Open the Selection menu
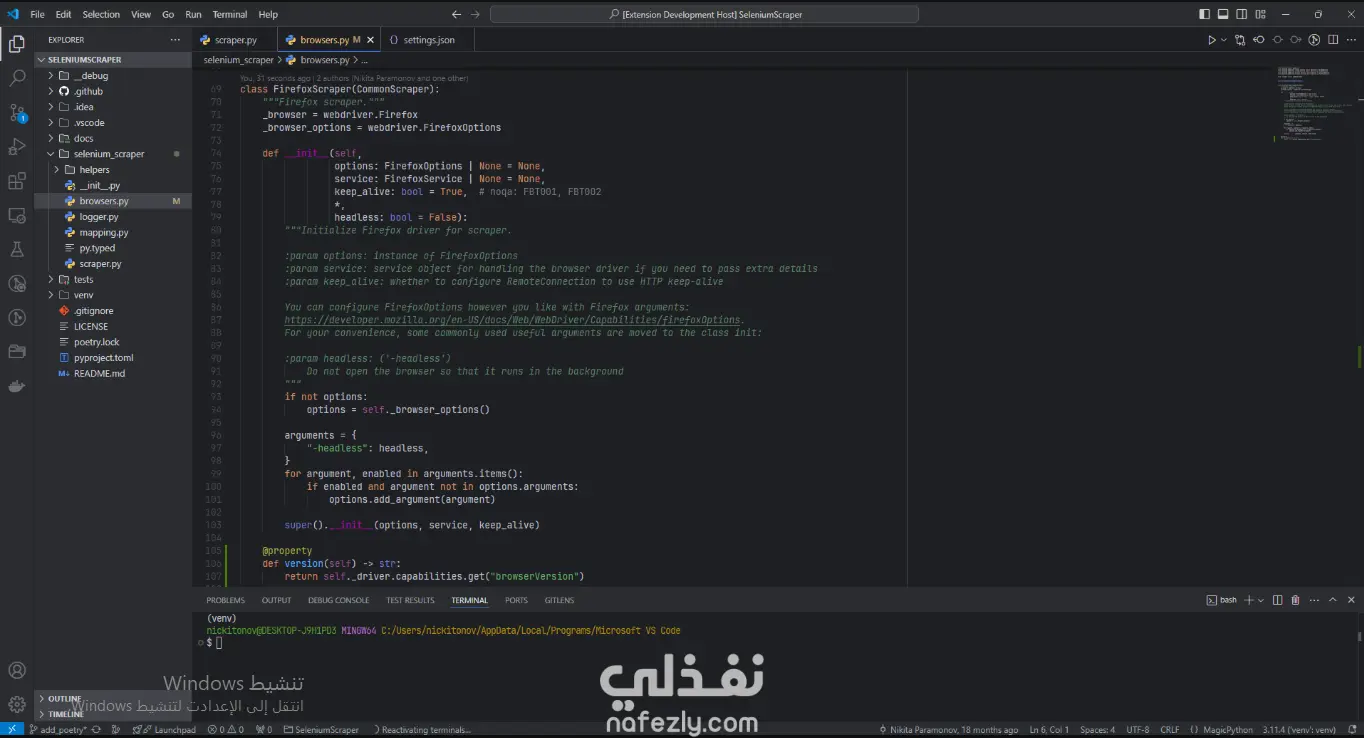The image size is (1364, 738). (101, 15)
